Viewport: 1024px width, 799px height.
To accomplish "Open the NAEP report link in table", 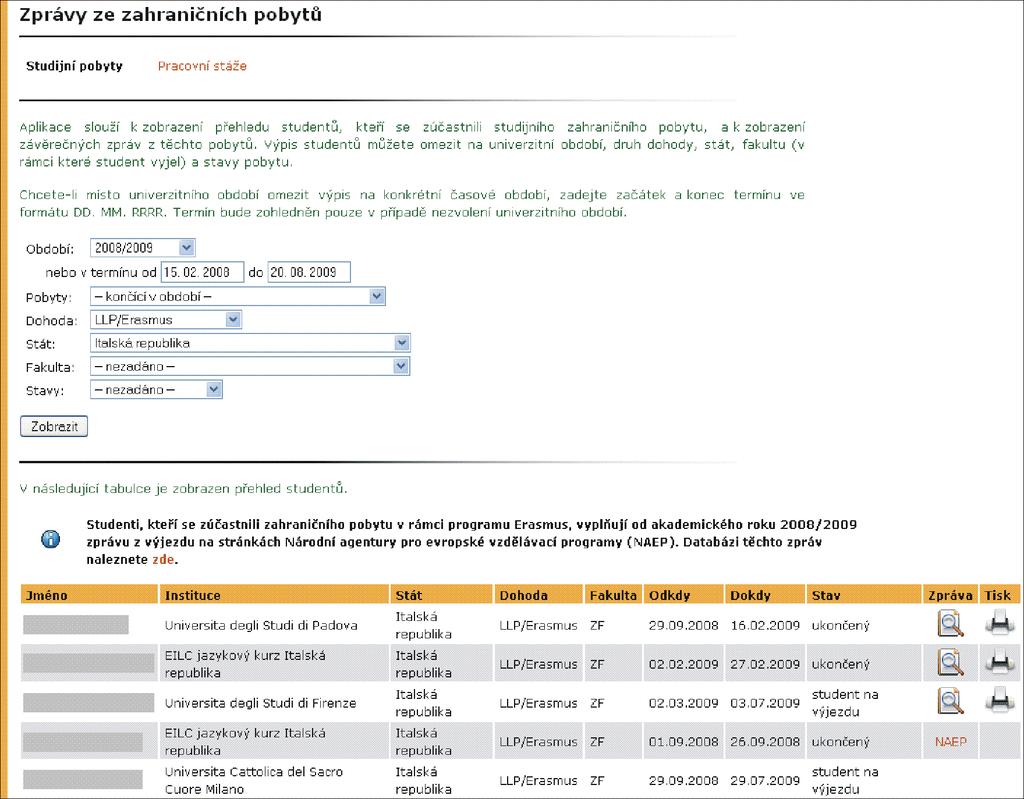I will coord(950,742).
